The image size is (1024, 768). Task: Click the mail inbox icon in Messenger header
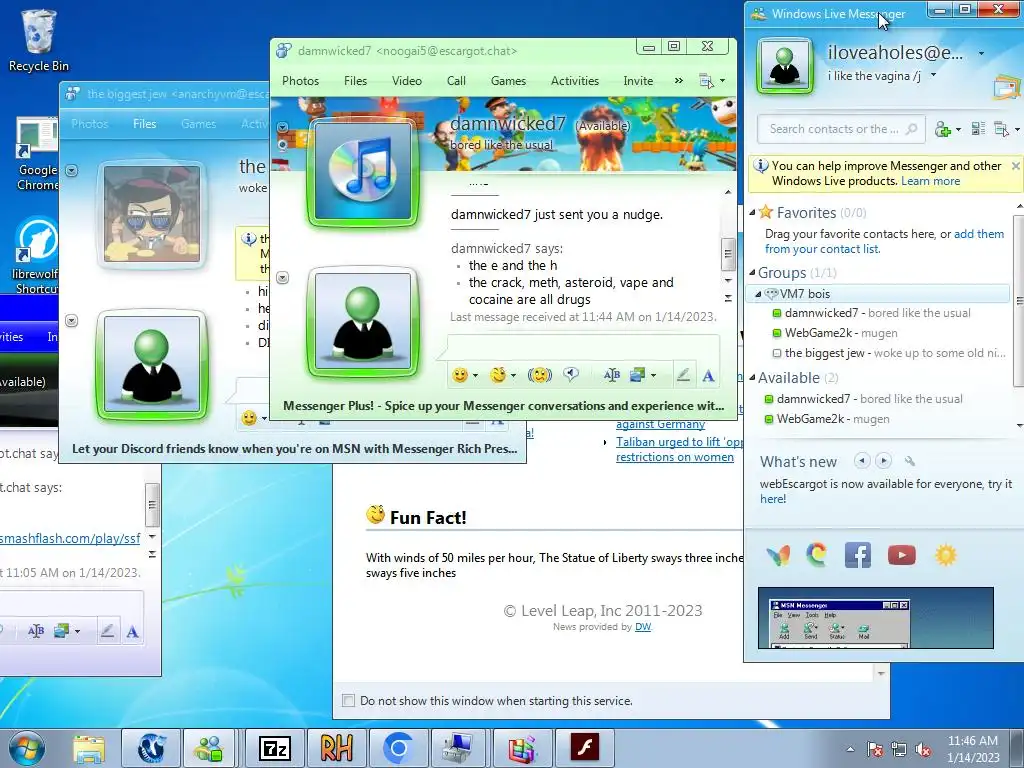1006,88
